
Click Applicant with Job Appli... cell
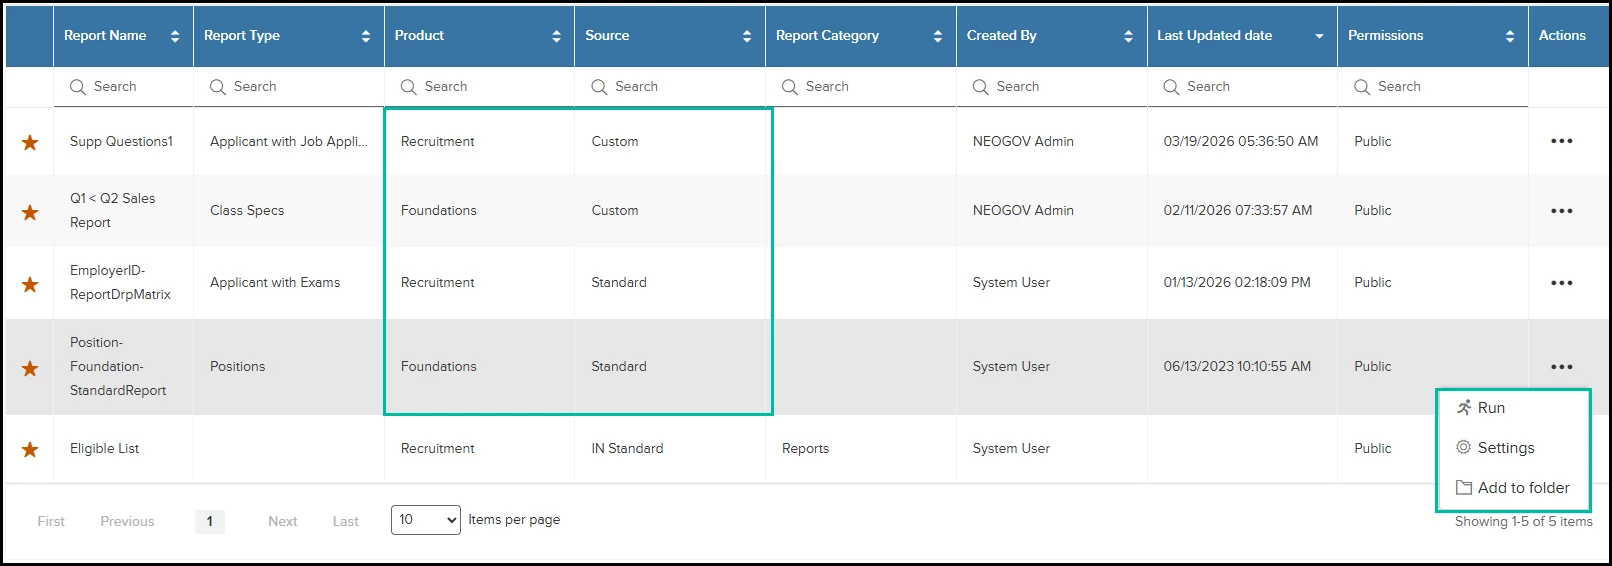(288, 141)
